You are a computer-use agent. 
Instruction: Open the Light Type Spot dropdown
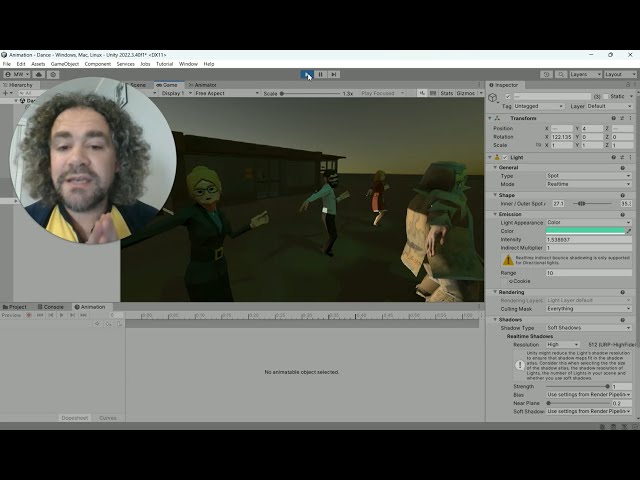click(589, 176)
